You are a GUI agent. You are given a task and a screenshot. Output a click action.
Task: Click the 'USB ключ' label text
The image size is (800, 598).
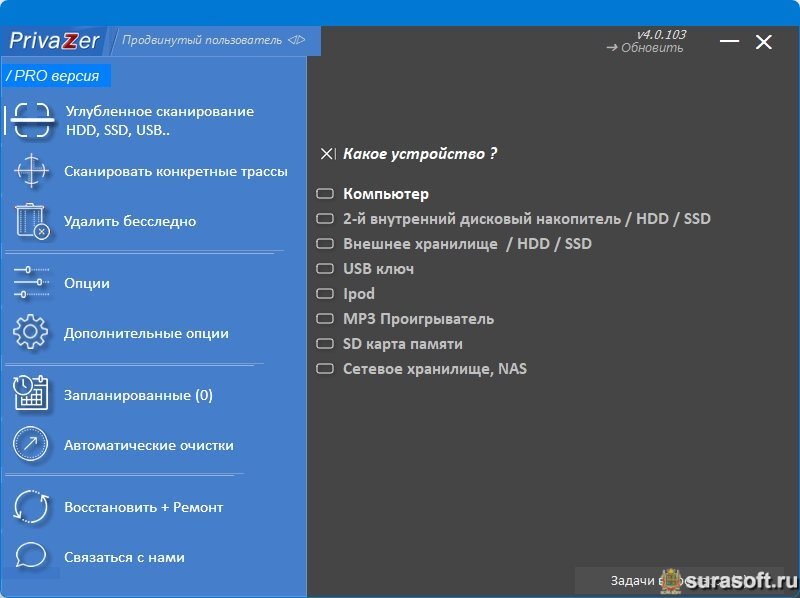pyautogui.click(x=378, y=269)
